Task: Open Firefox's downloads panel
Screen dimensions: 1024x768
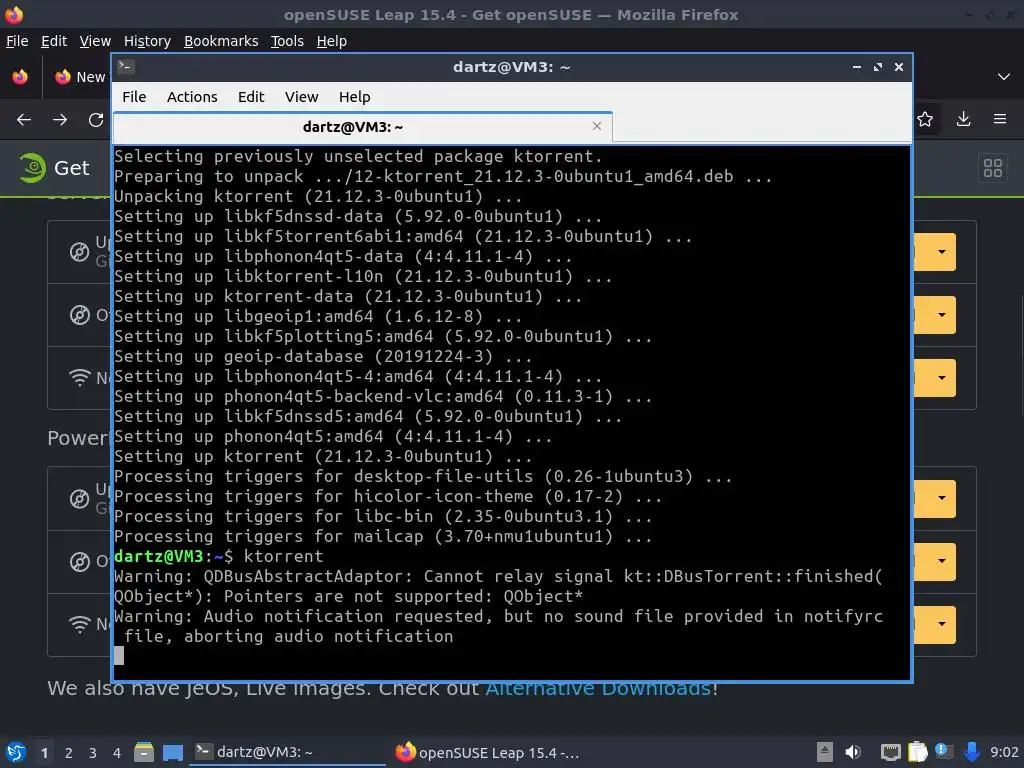Action: (x=963, y=119)
